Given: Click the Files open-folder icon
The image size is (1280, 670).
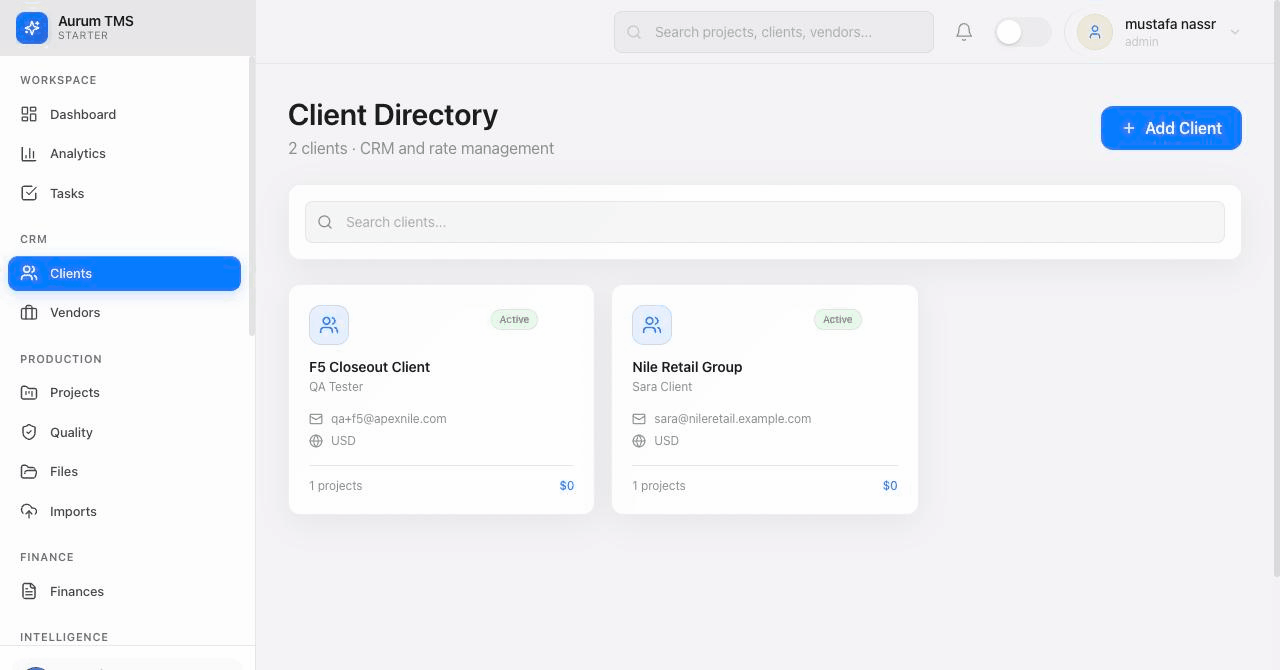Looking at the screenshot, I should [x=29, y=471].
